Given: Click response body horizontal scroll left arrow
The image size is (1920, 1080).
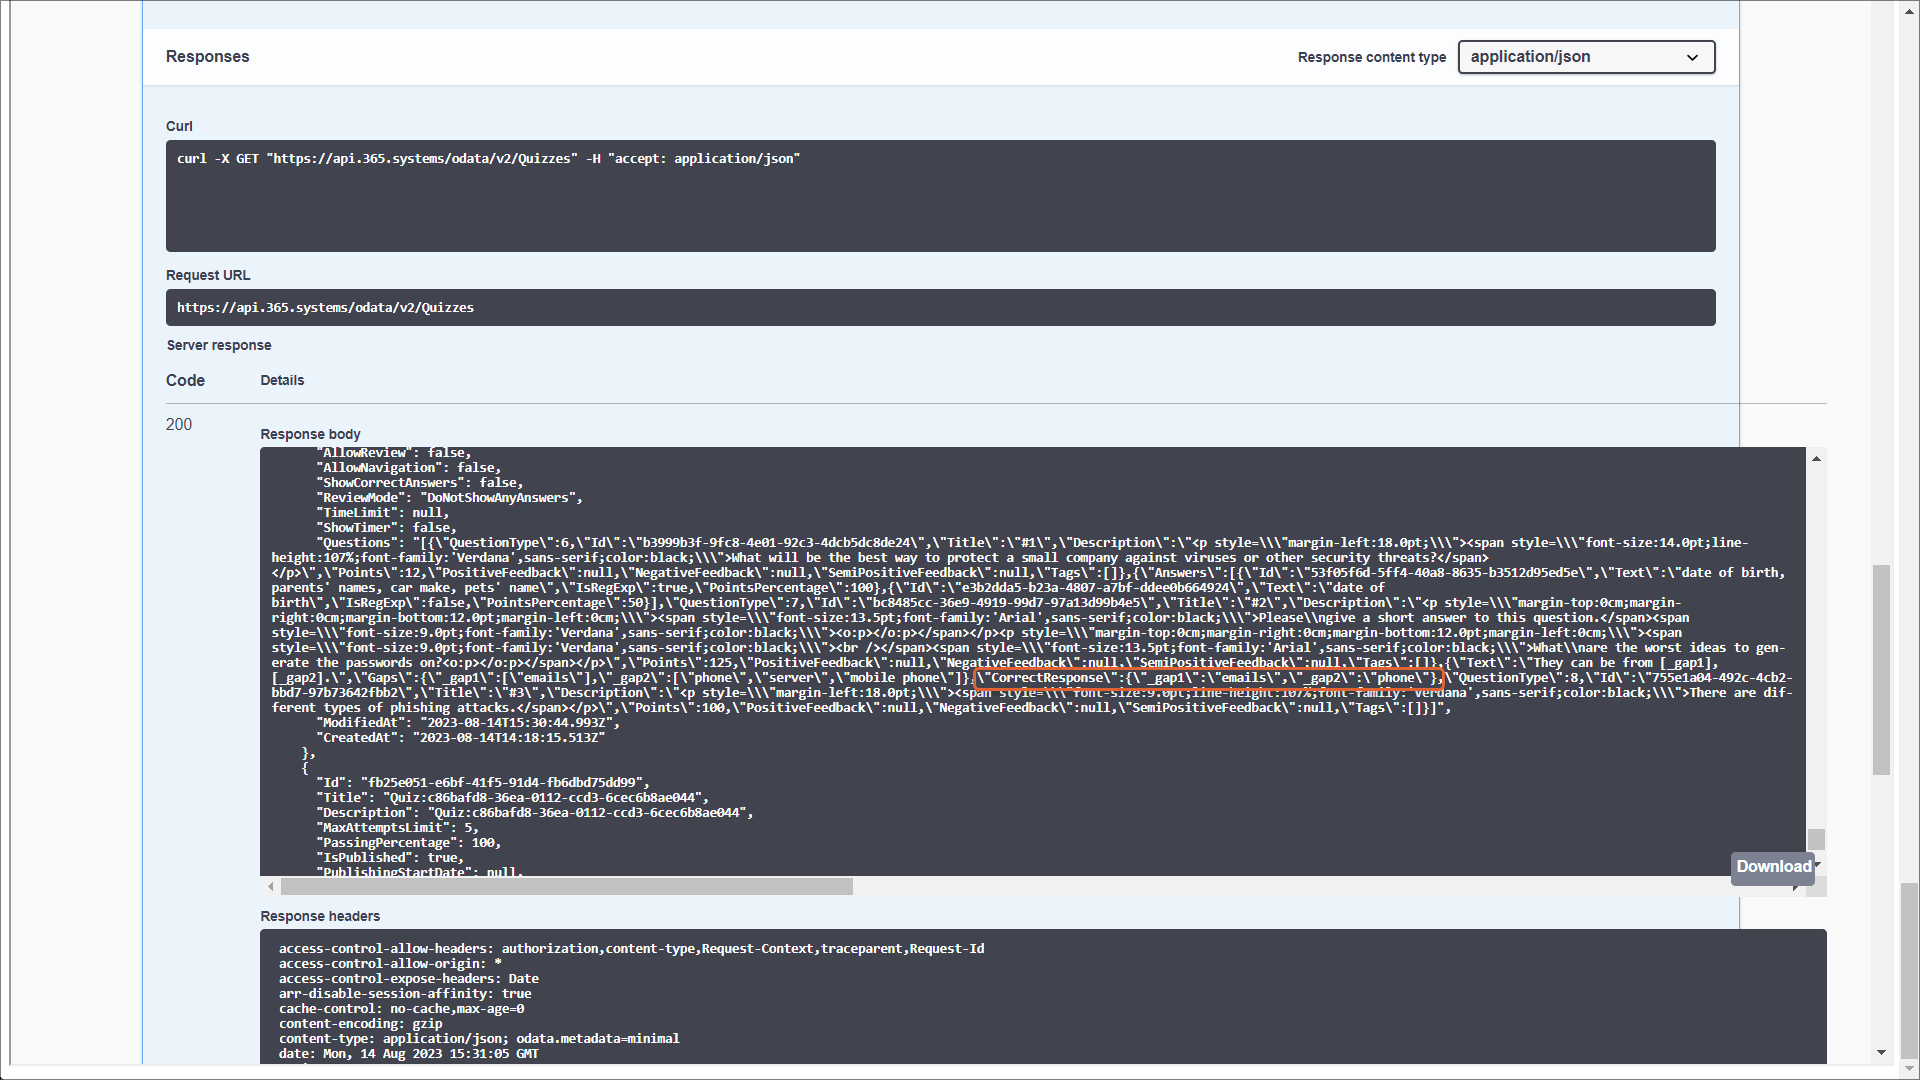Looking at the screenshot, I should (x=270, y=887).
